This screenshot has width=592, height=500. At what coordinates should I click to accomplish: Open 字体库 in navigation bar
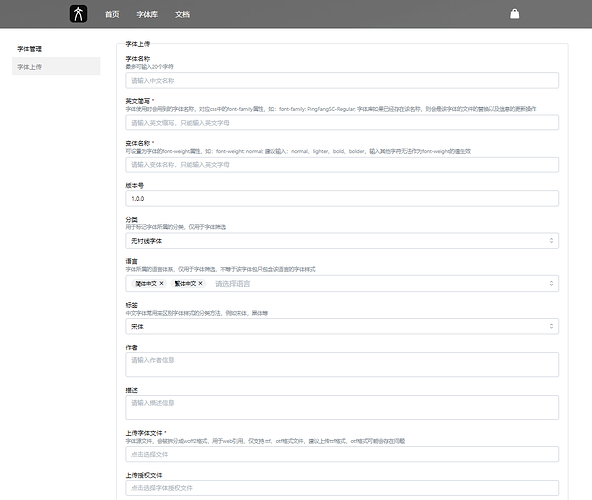(147, 14)
